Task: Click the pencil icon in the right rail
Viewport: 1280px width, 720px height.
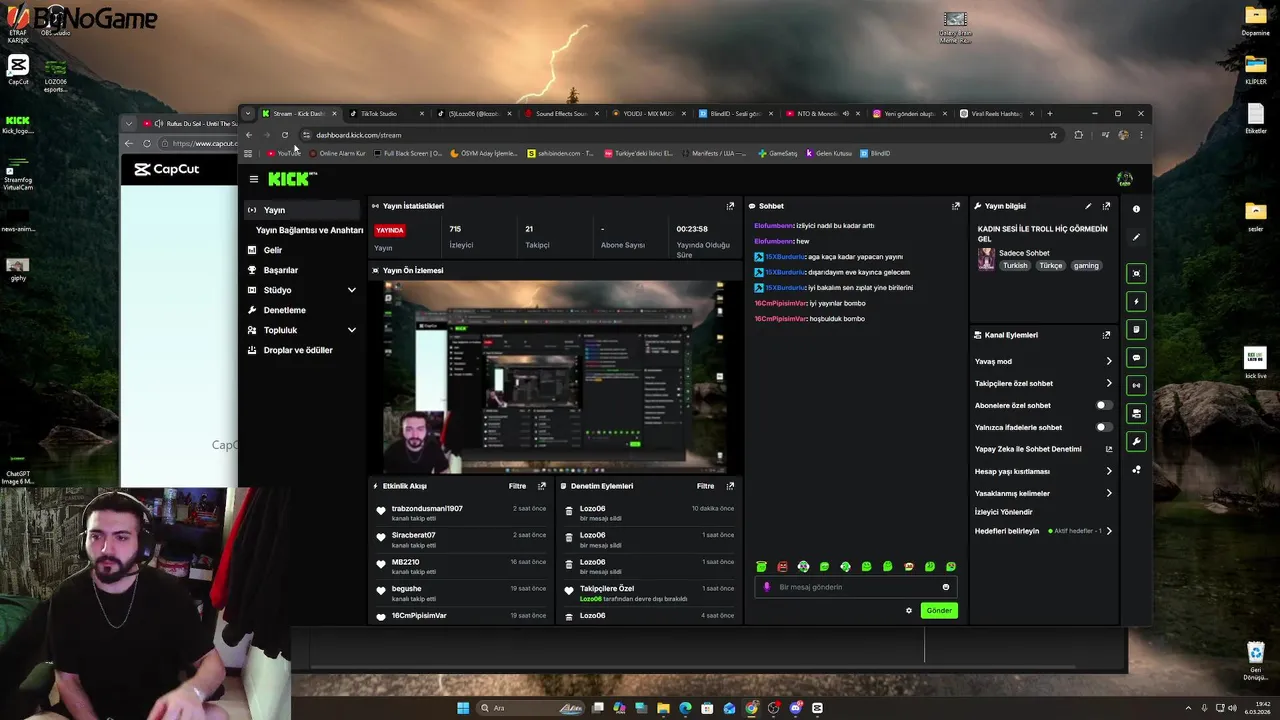Action: coord(1136,237)
